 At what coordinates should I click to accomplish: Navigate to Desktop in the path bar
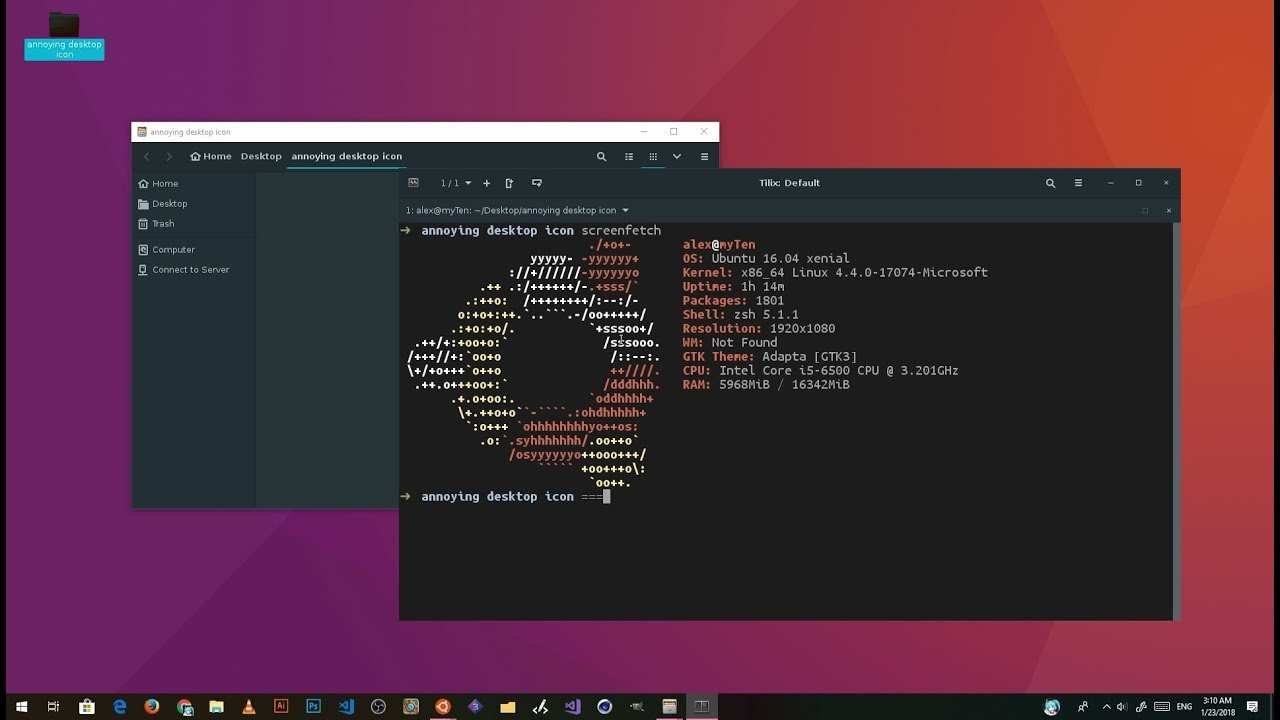click(261, 156)
